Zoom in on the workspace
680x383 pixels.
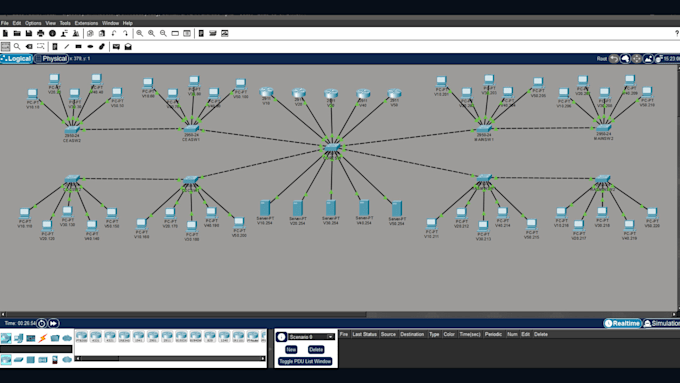pyautogui.click(x=140, y=33)
